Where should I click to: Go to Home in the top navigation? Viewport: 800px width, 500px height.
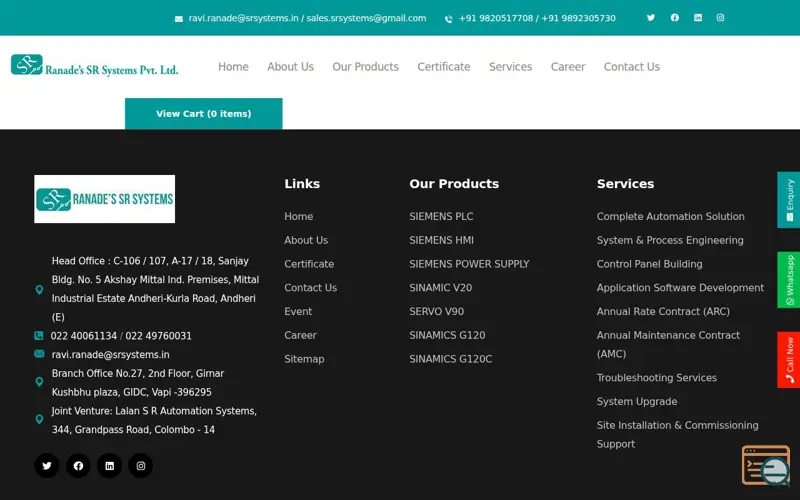[x=233, y=67]
